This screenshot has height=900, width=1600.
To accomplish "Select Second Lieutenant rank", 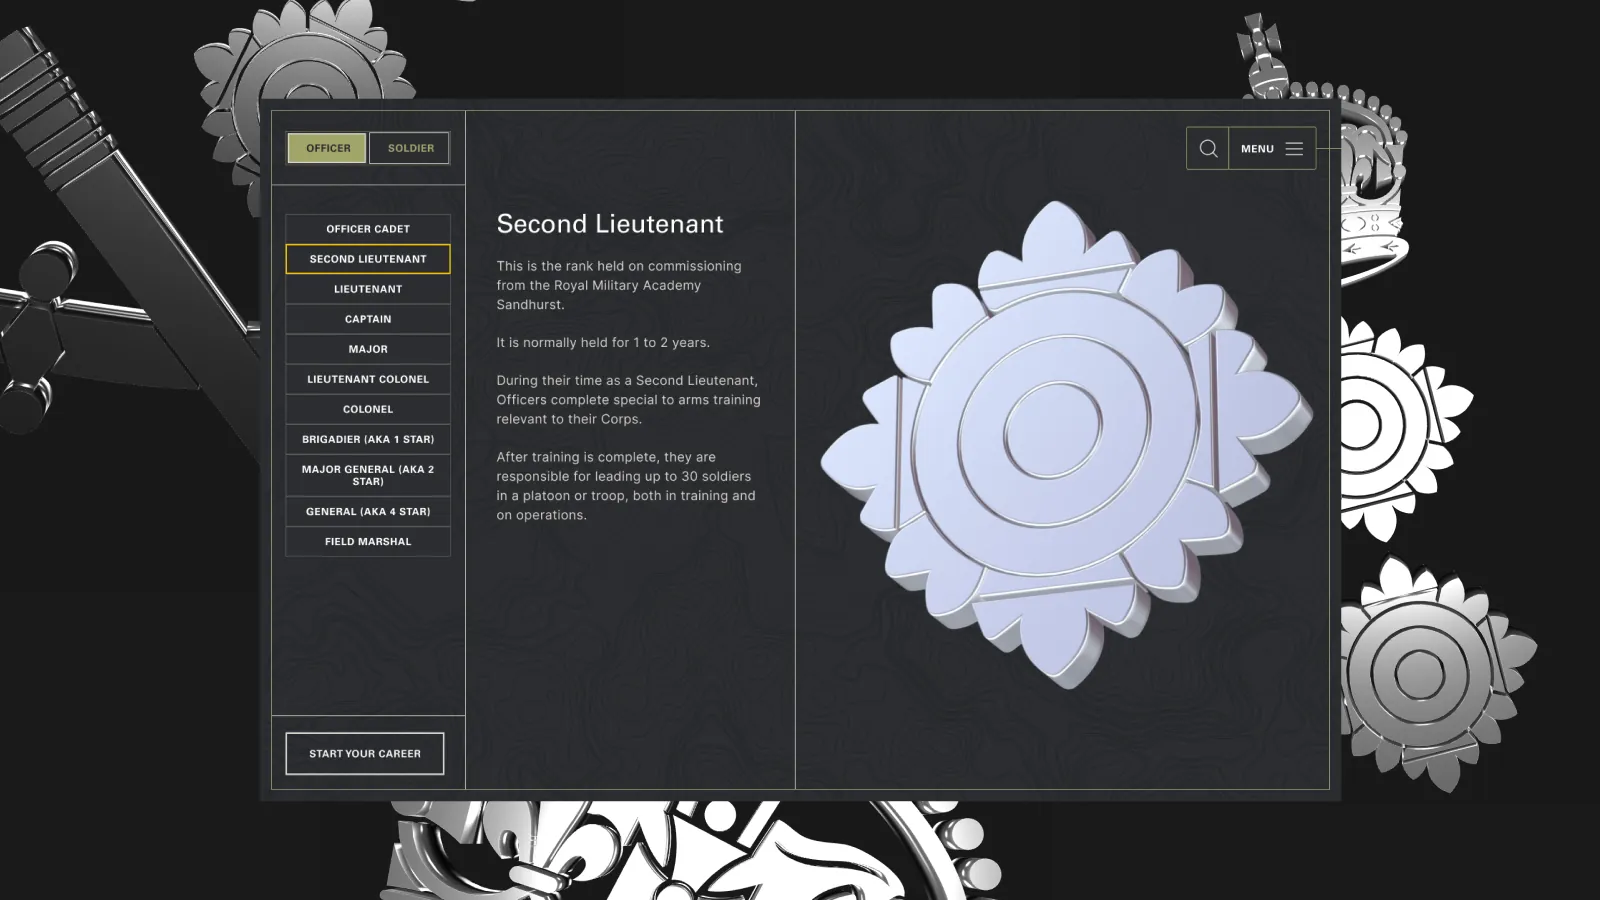I will click(x=368, y=259).
